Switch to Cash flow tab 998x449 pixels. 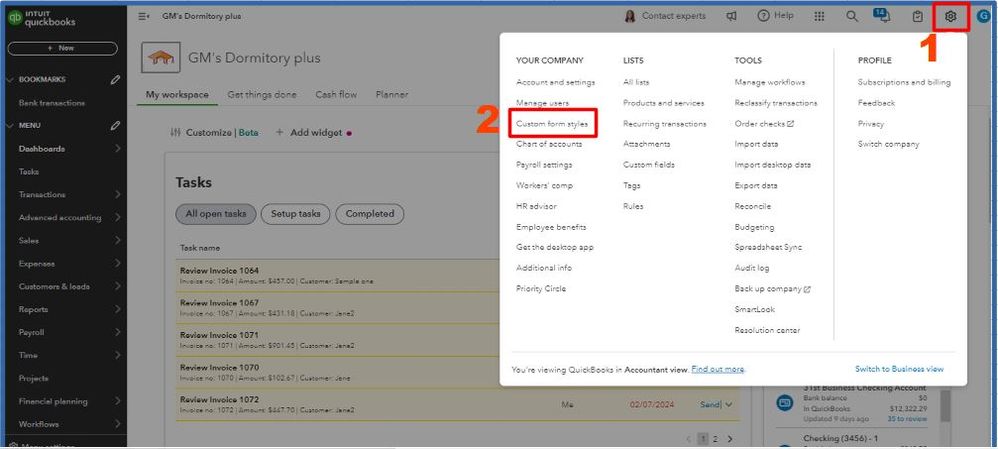[336, 94]
